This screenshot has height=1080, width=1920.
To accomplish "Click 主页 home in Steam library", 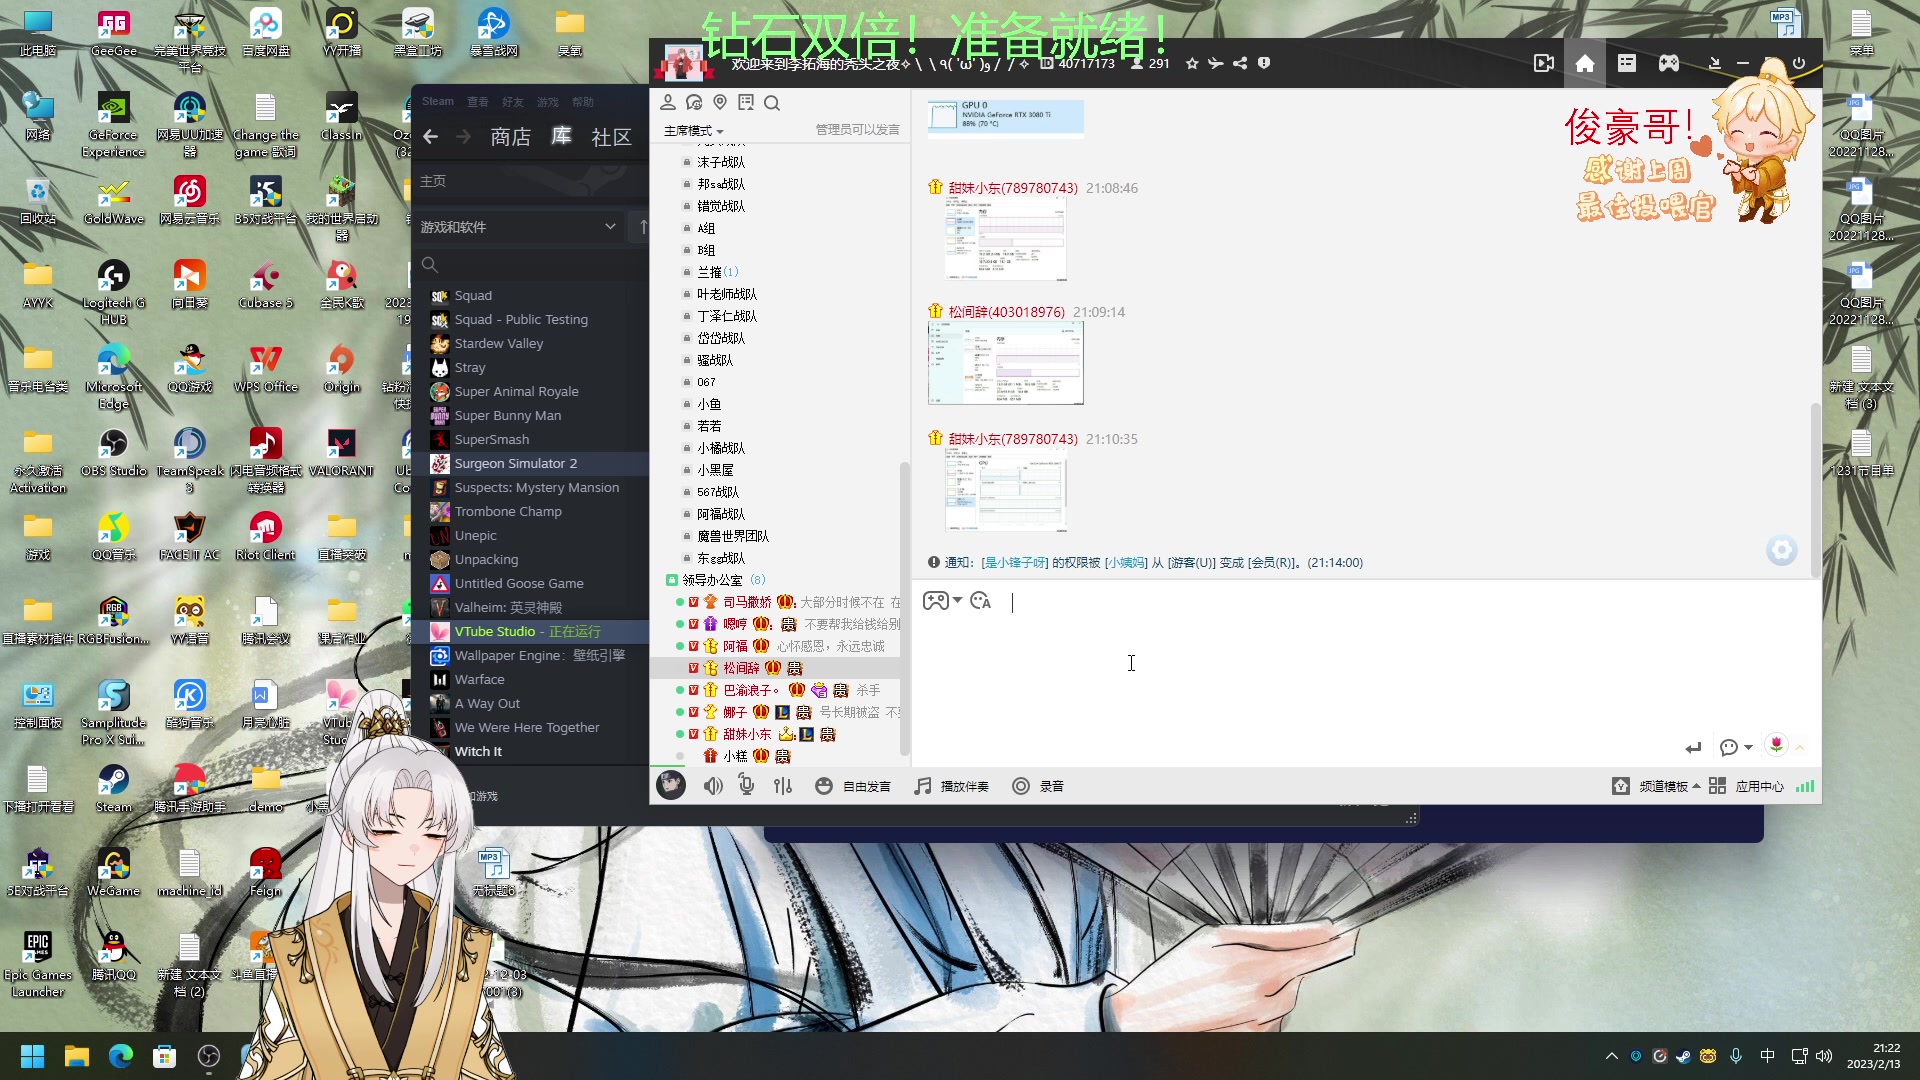I will 433,181.
